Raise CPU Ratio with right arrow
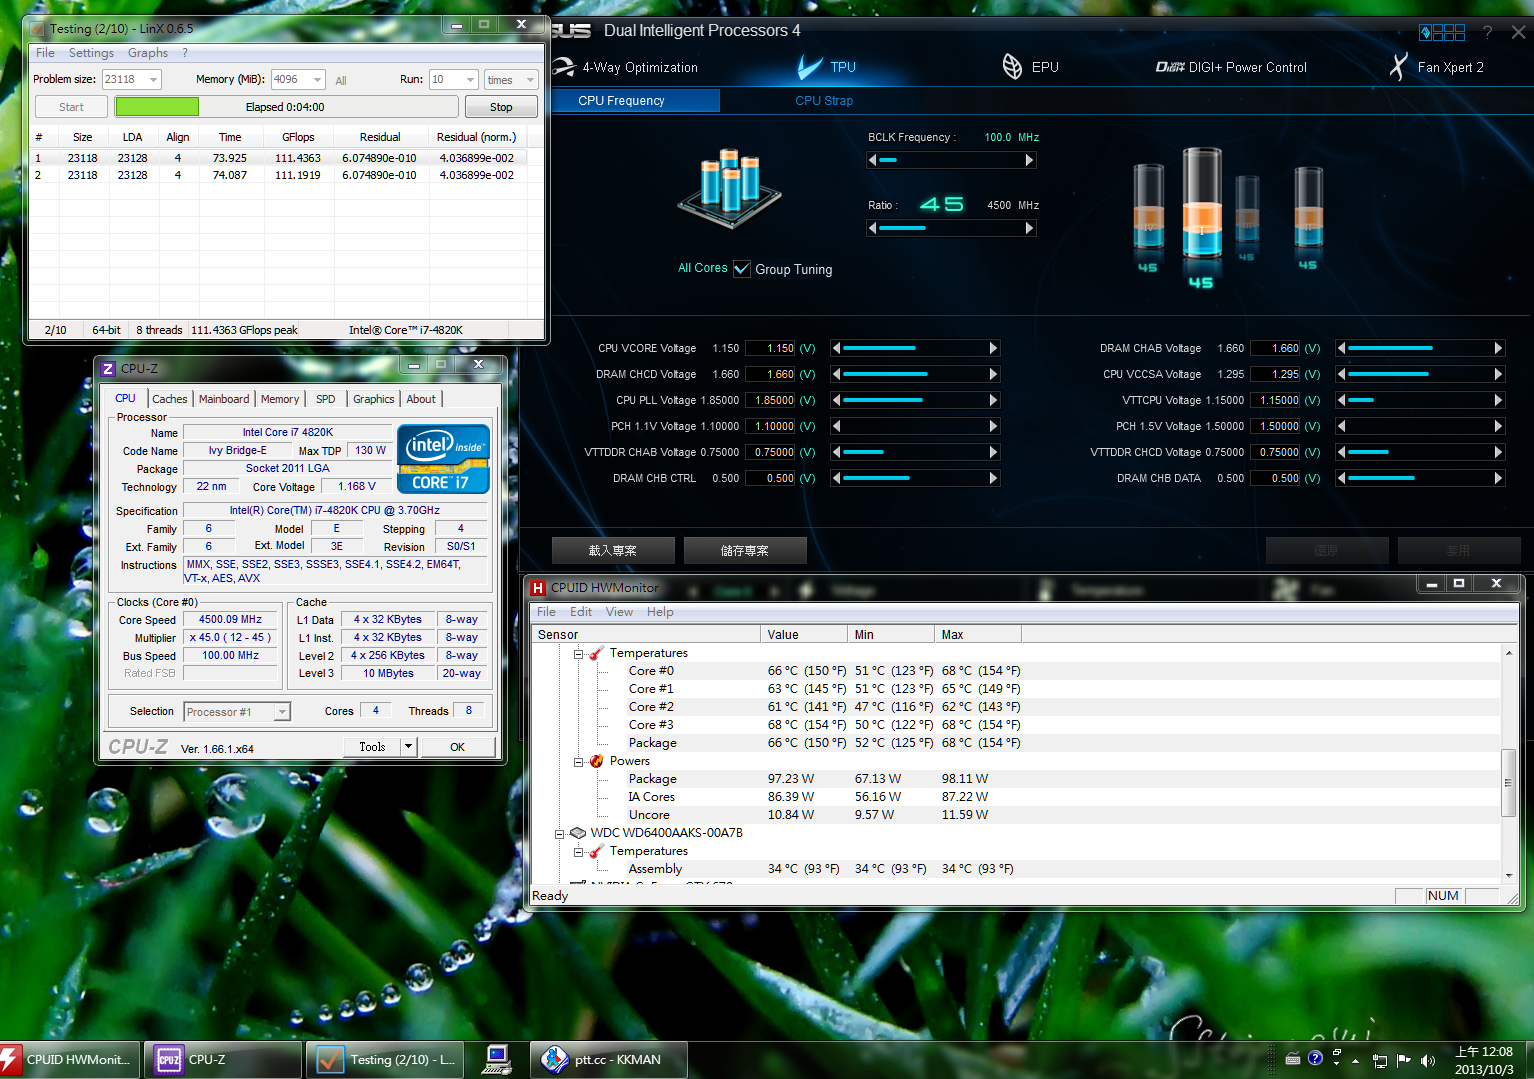The image size is (1534, 1079). [1030, 228]
